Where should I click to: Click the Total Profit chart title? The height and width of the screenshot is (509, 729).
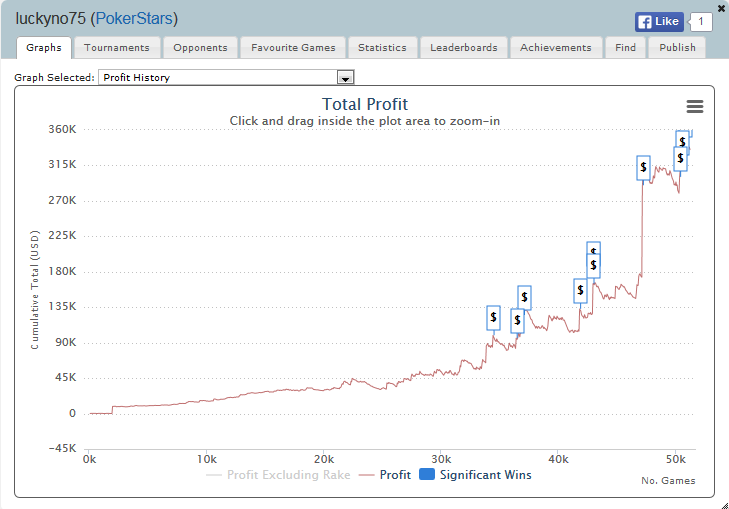(x=364, y=104)
